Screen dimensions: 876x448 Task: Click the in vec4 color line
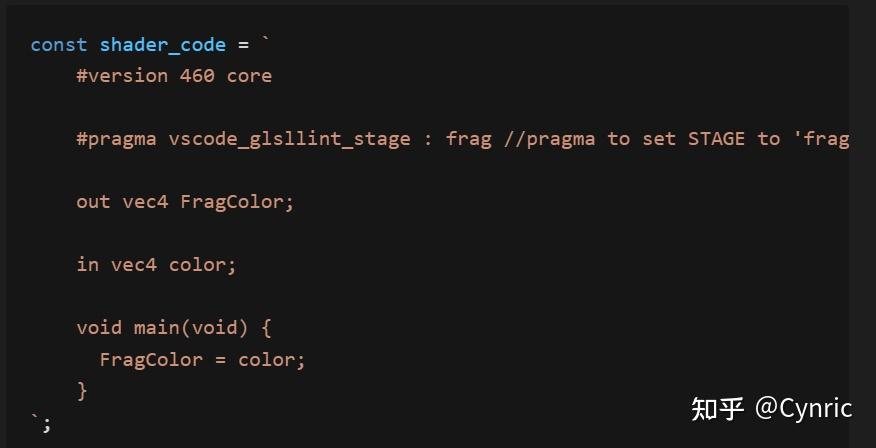pyautogui.click(x=156, y=265)
